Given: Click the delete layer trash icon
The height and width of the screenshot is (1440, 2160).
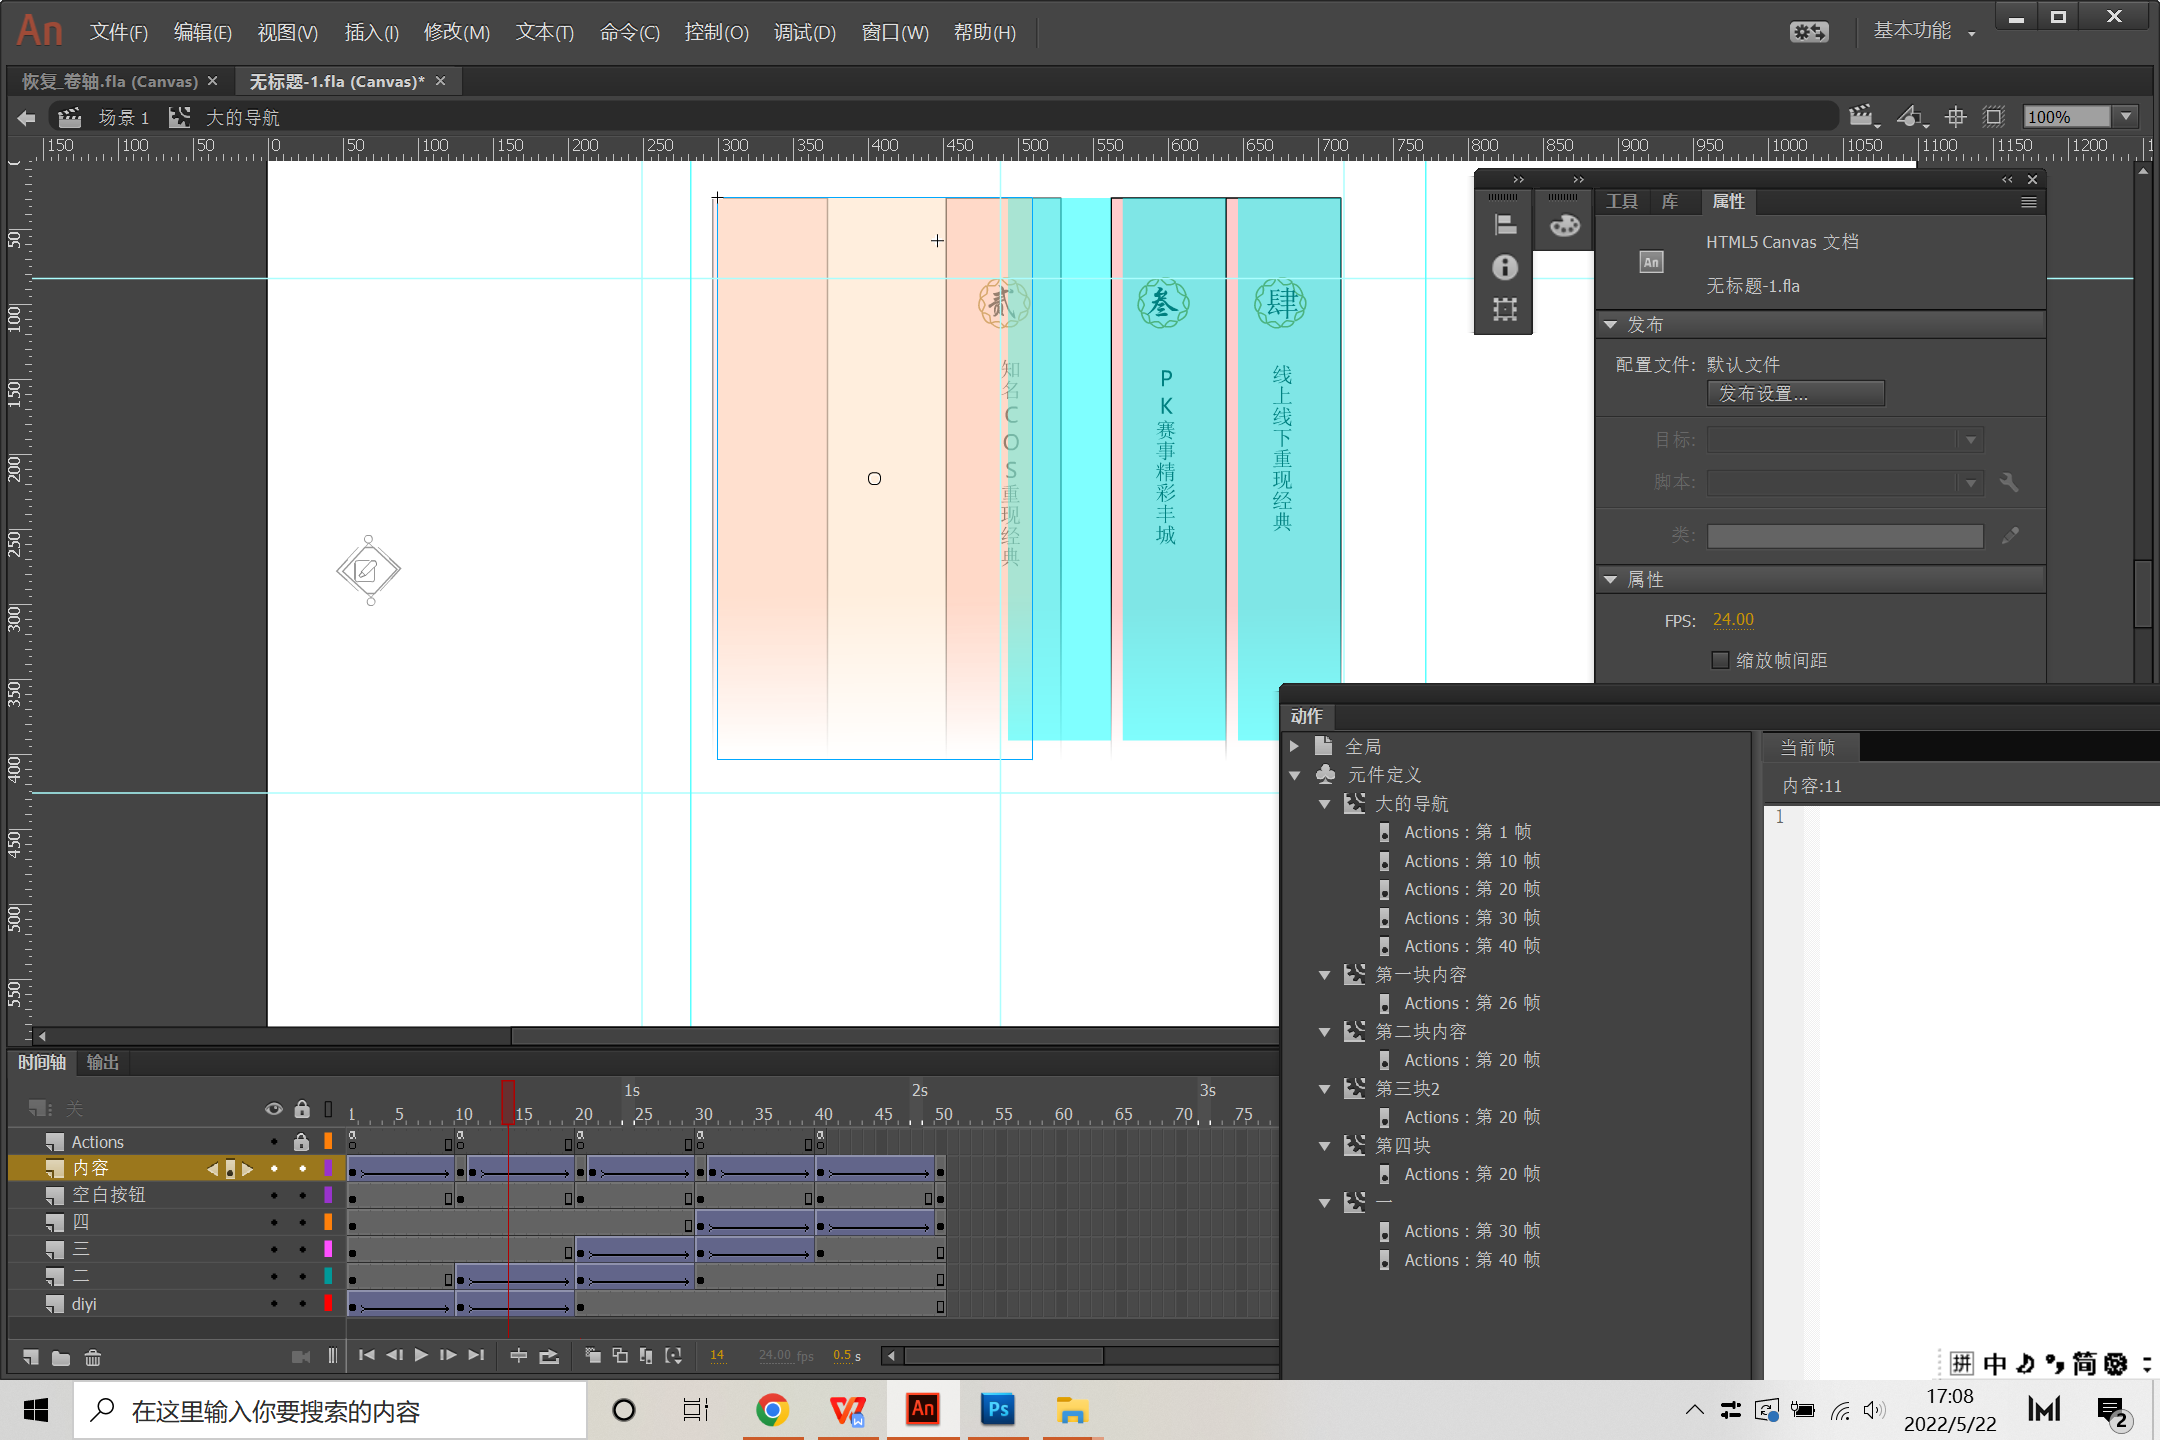Looking at the screenshot, I should pos(93,1357).
